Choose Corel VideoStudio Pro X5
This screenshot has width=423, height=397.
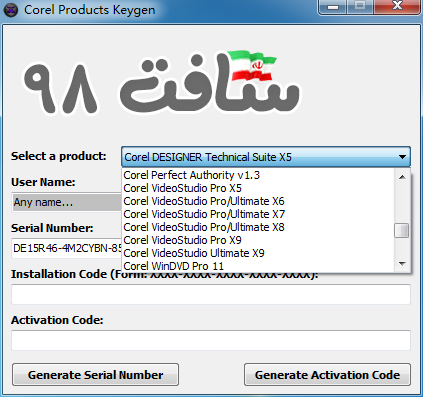tap(259, 188)
